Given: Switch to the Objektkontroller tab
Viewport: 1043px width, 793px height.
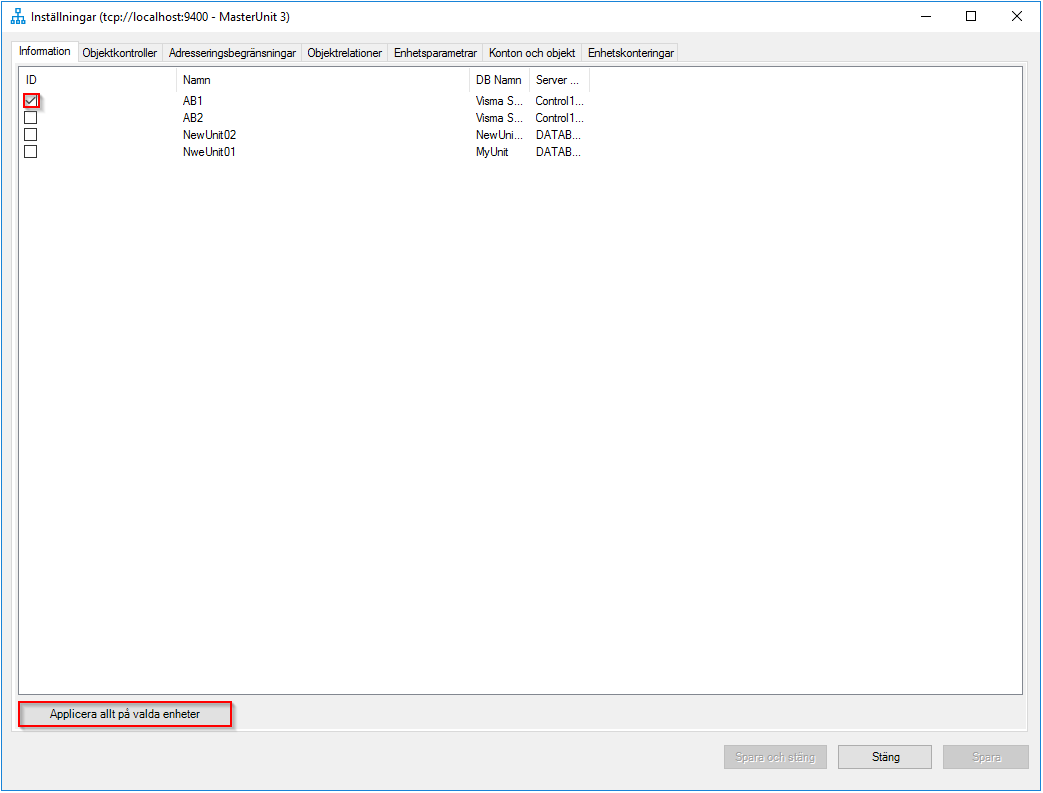Looking at the screenshot, I should click(119, 52).
